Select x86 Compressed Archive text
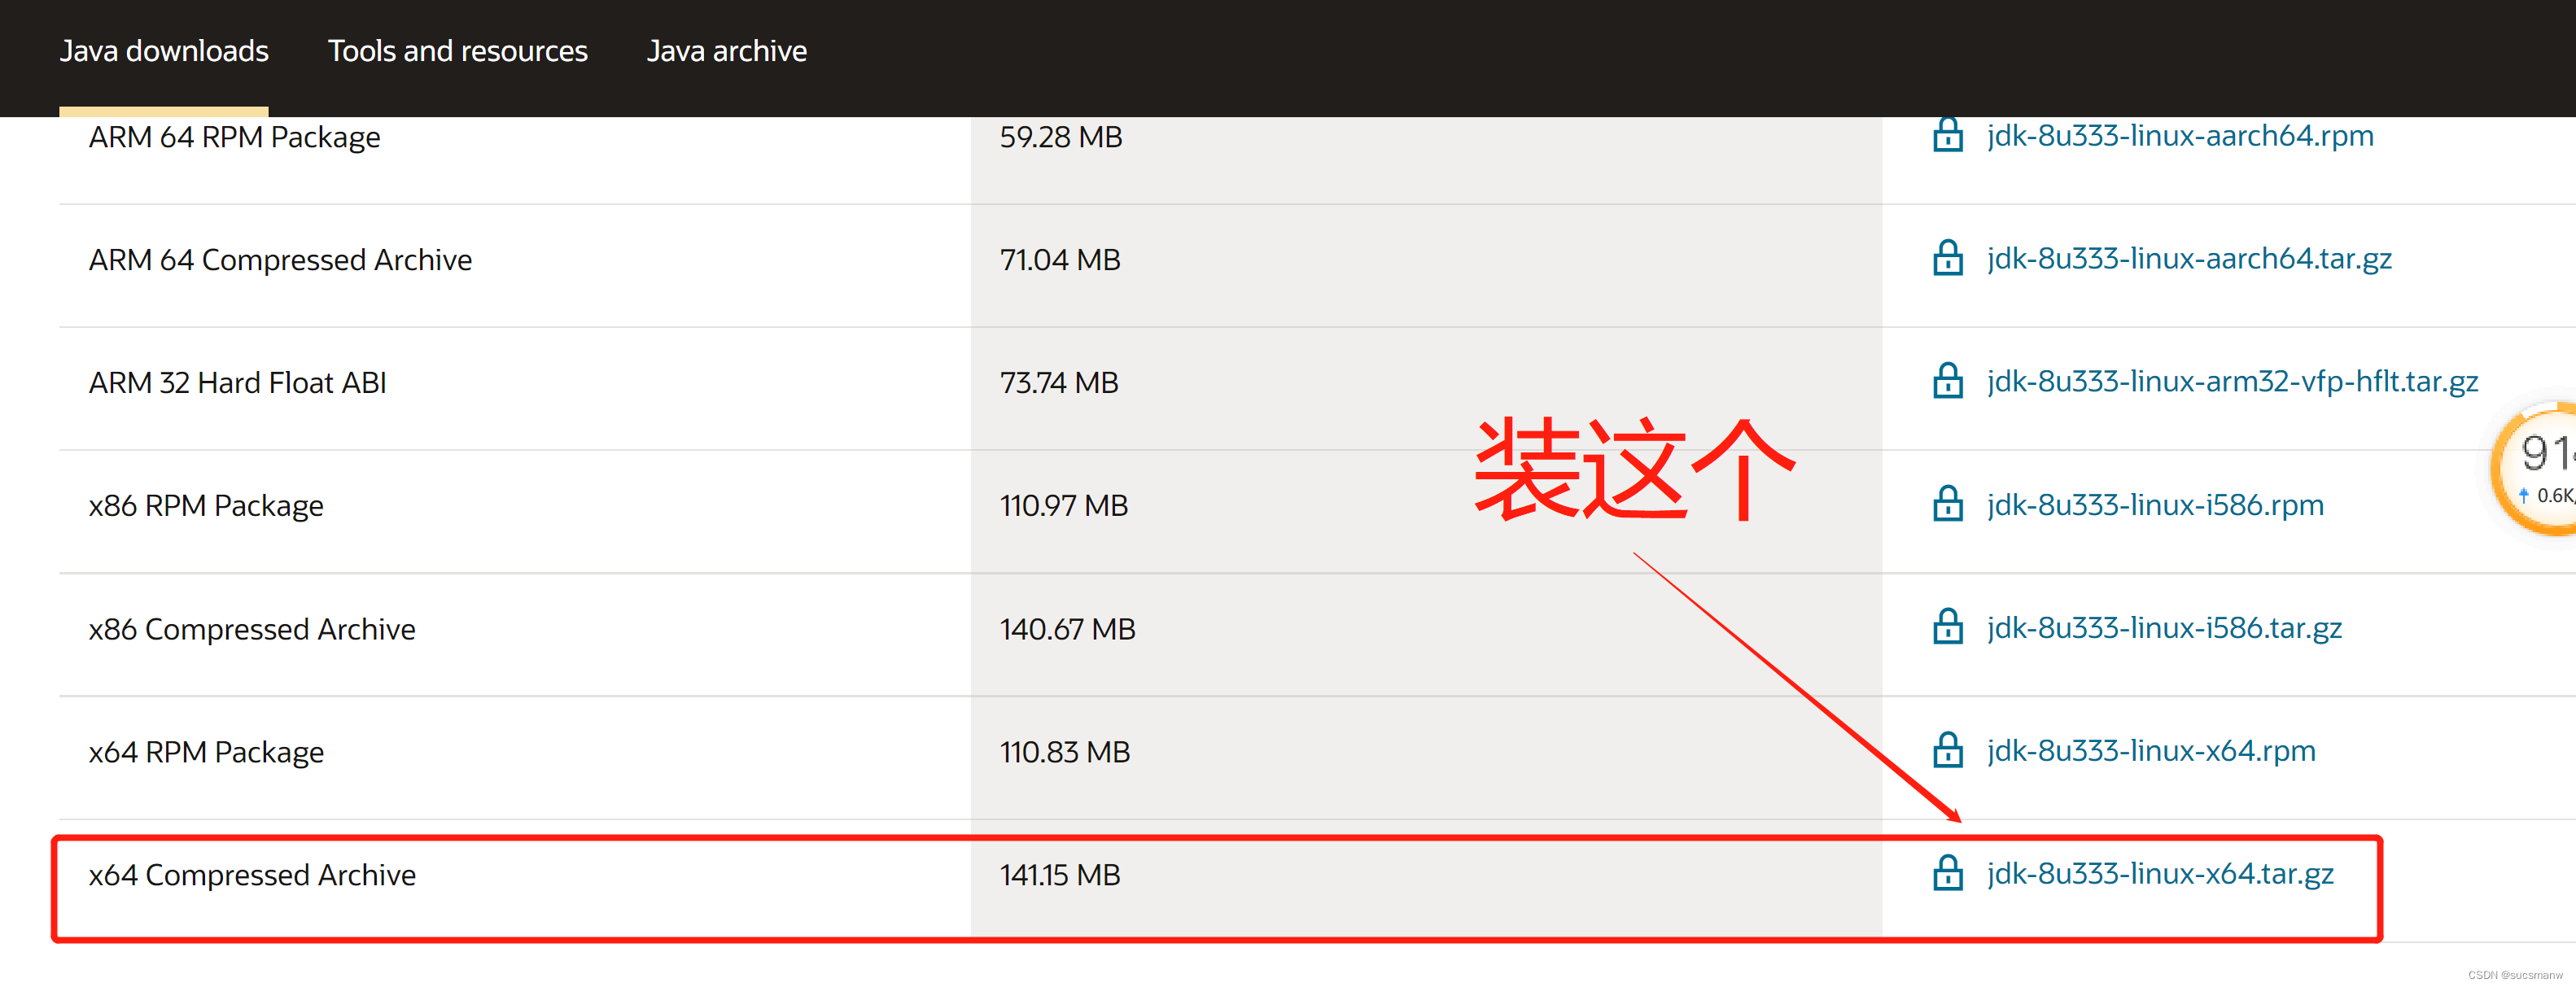 tap(252, 629)
